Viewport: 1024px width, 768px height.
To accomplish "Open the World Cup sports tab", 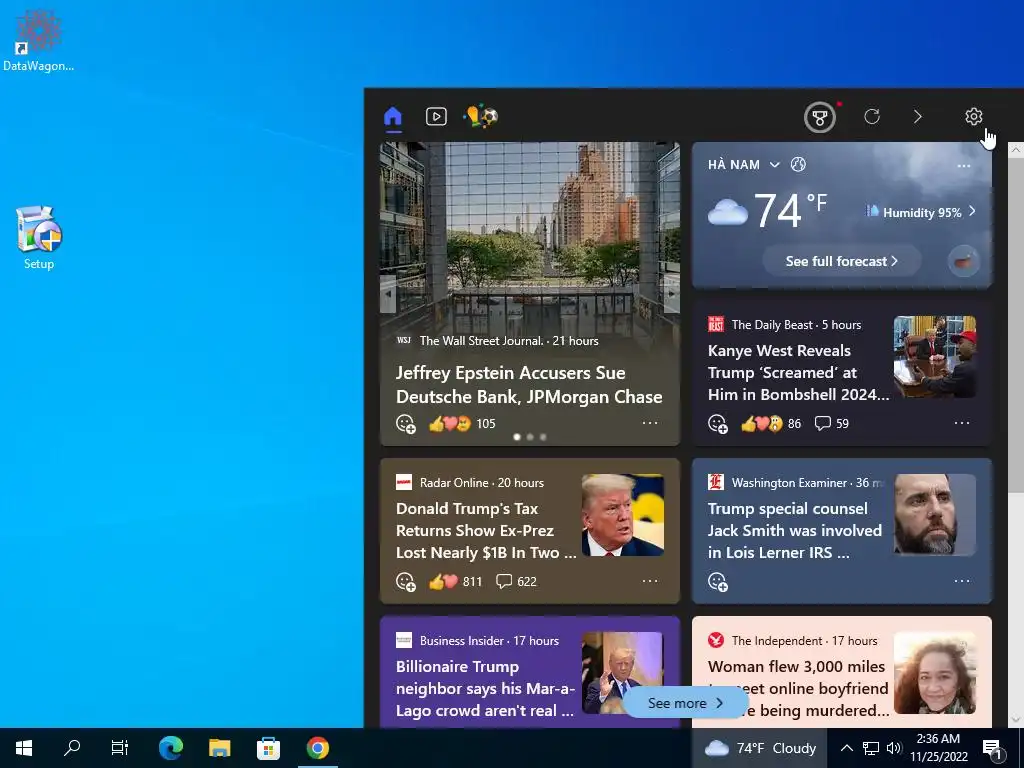I will coord(481,116).
